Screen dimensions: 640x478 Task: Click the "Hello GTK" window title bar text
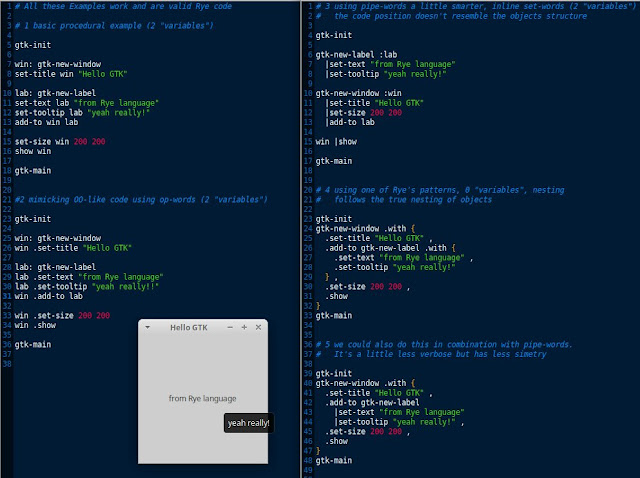(x=189, y=327)
